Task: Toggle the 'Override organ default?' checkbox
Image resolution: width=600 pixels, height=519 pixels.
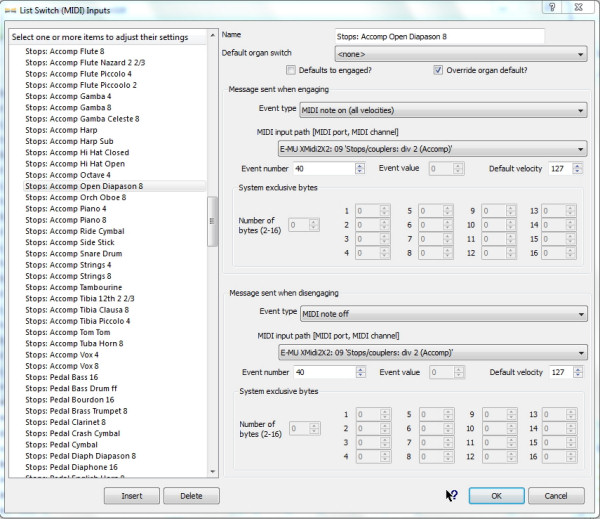Action: point(438,70)
